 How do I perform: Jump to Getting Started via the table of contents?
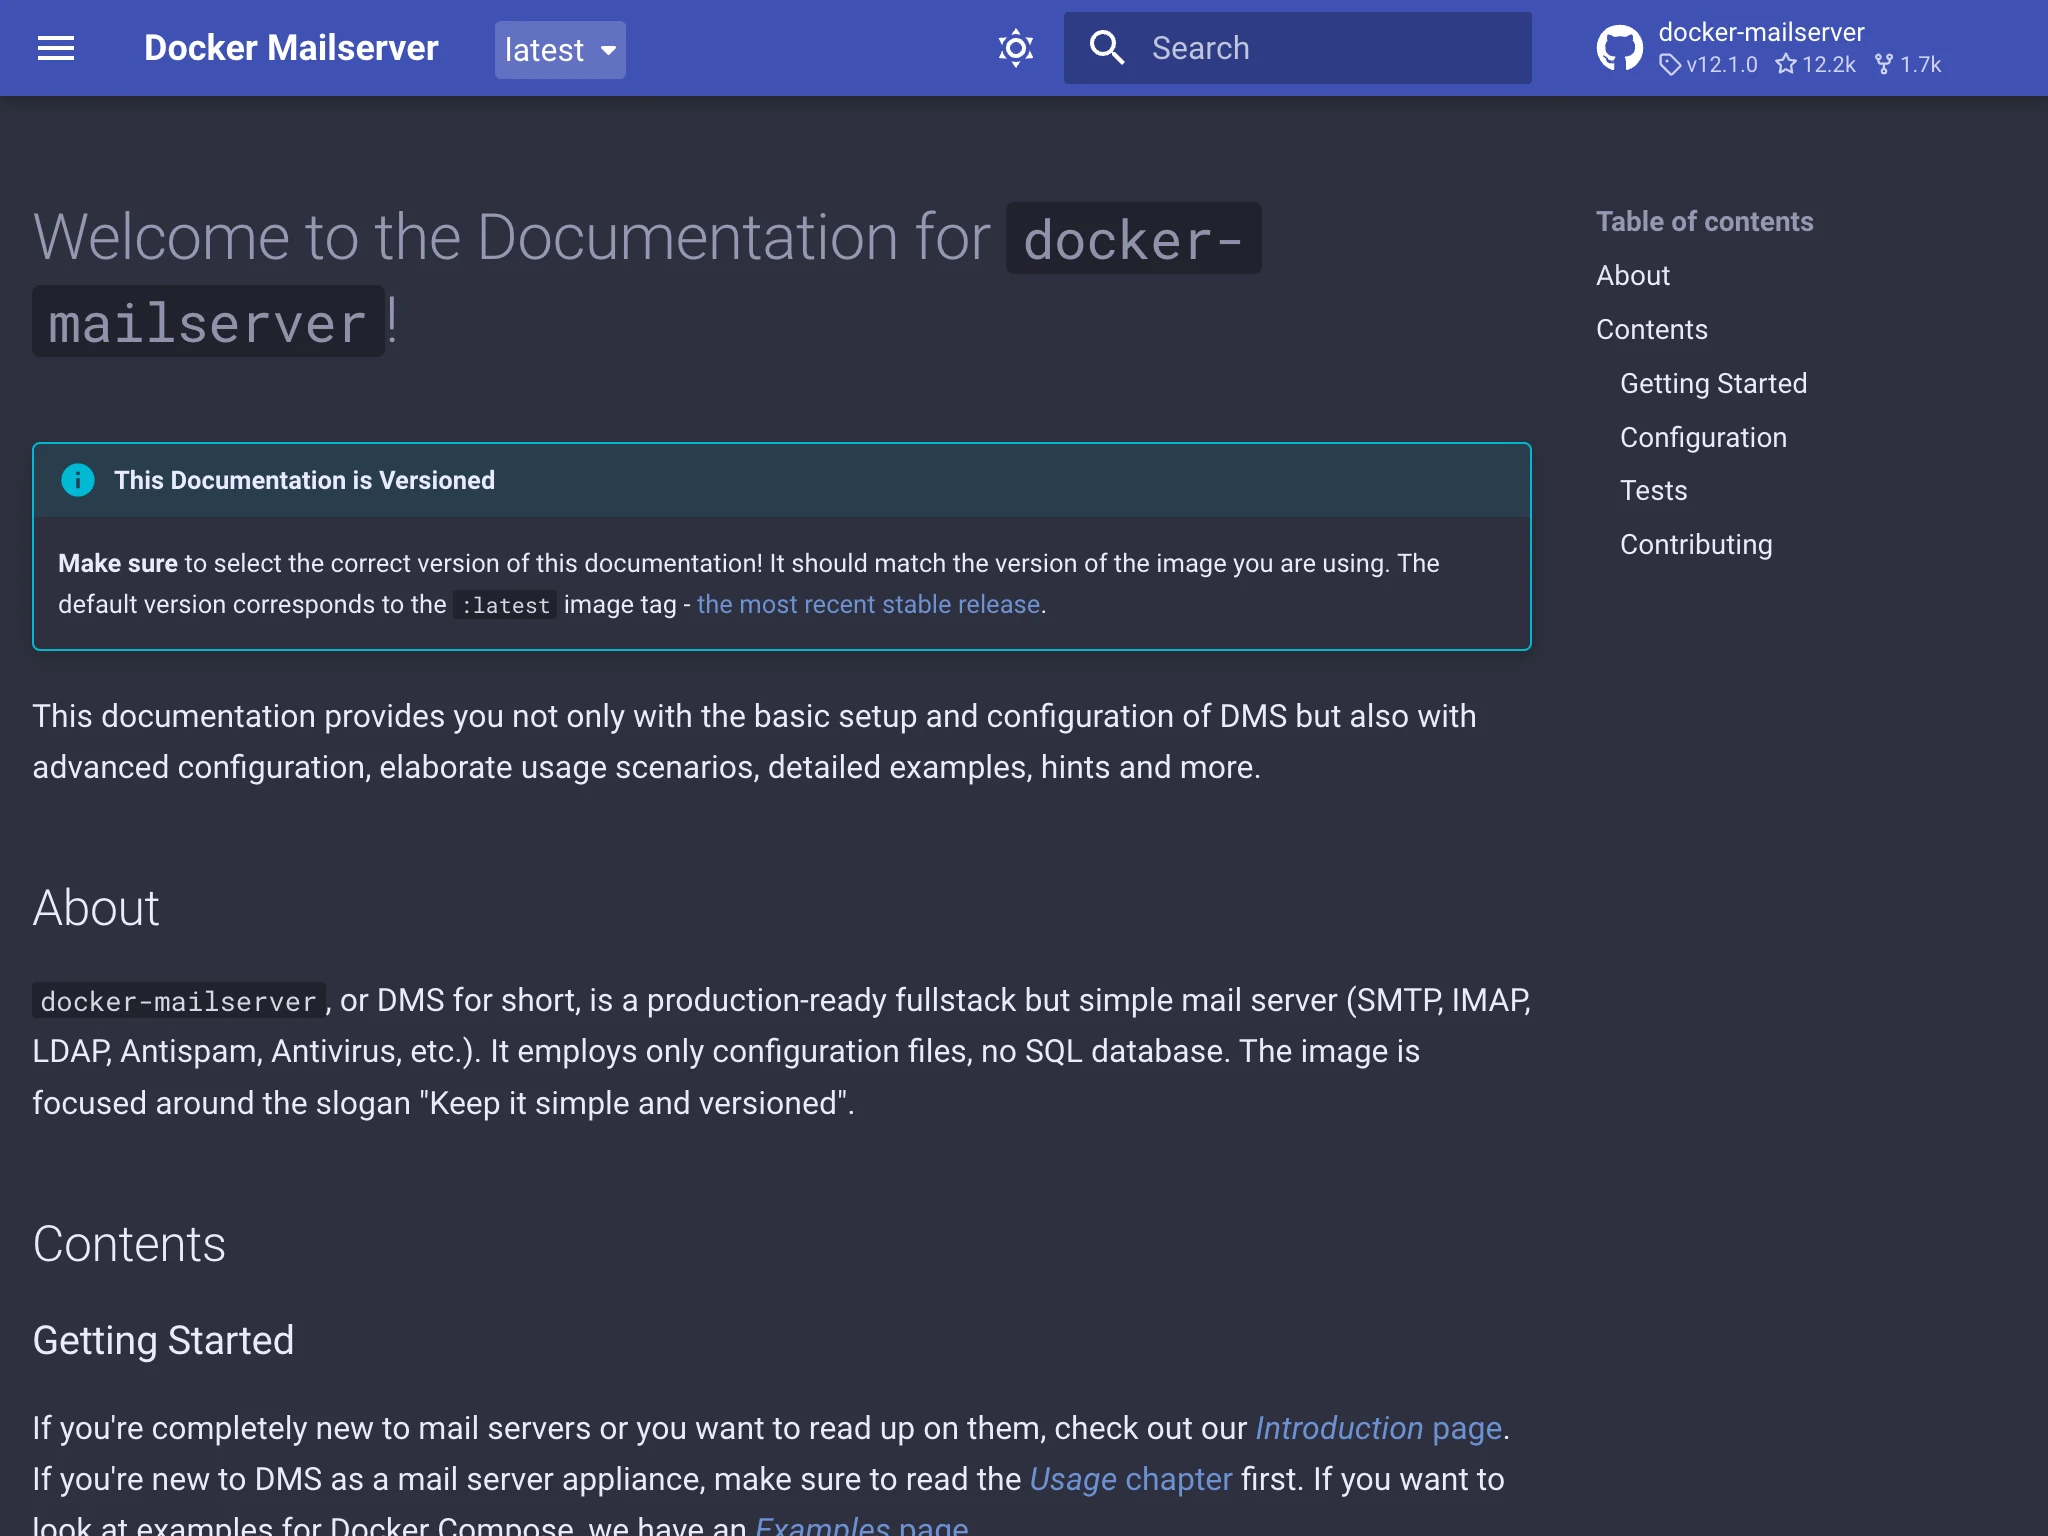(x=1712, y=383)
